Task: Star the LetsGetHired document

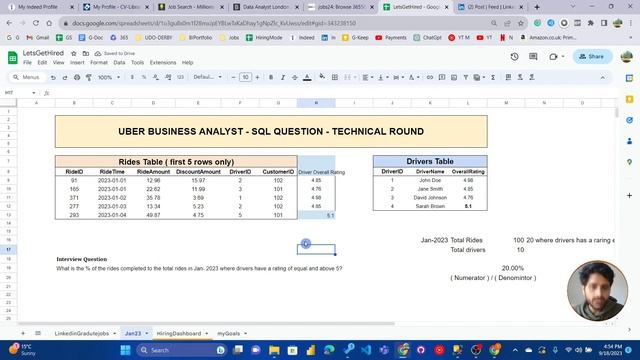Action: 73,53
